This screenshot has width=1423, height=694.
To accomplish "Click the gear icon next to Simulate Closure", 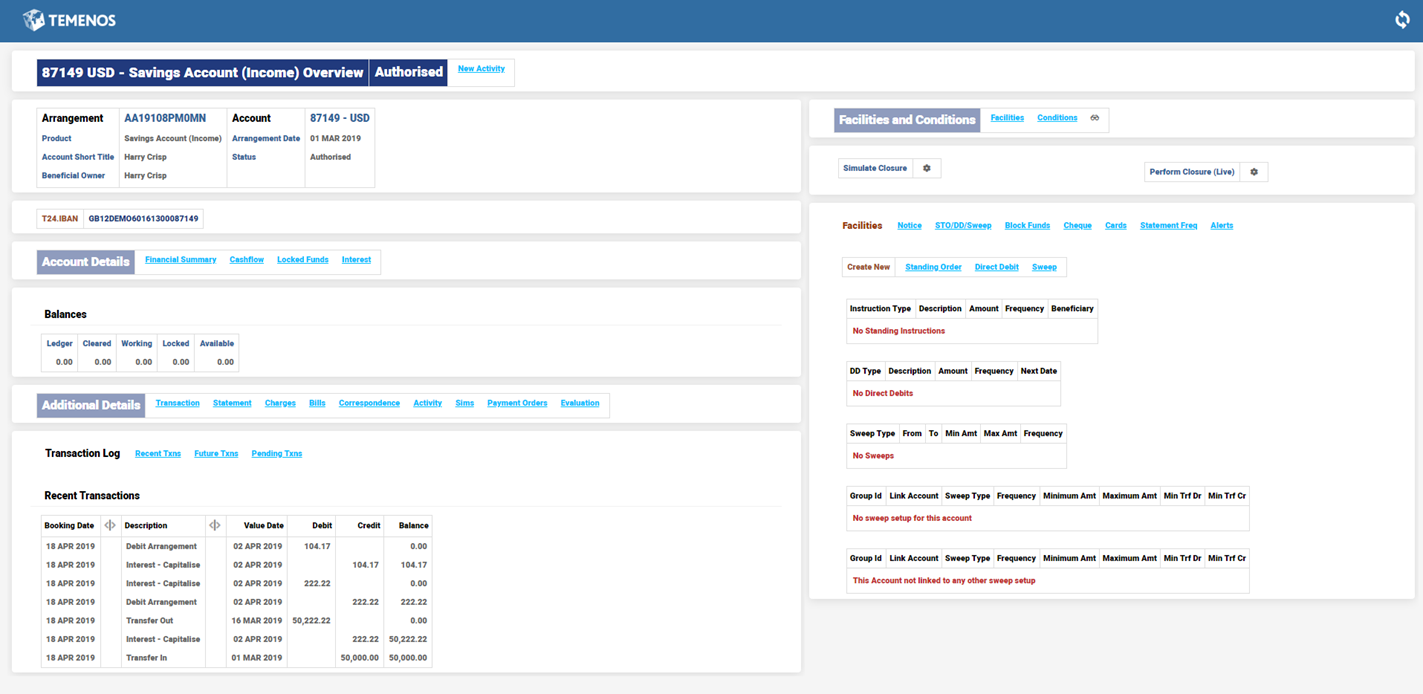I will coord(926,168).
